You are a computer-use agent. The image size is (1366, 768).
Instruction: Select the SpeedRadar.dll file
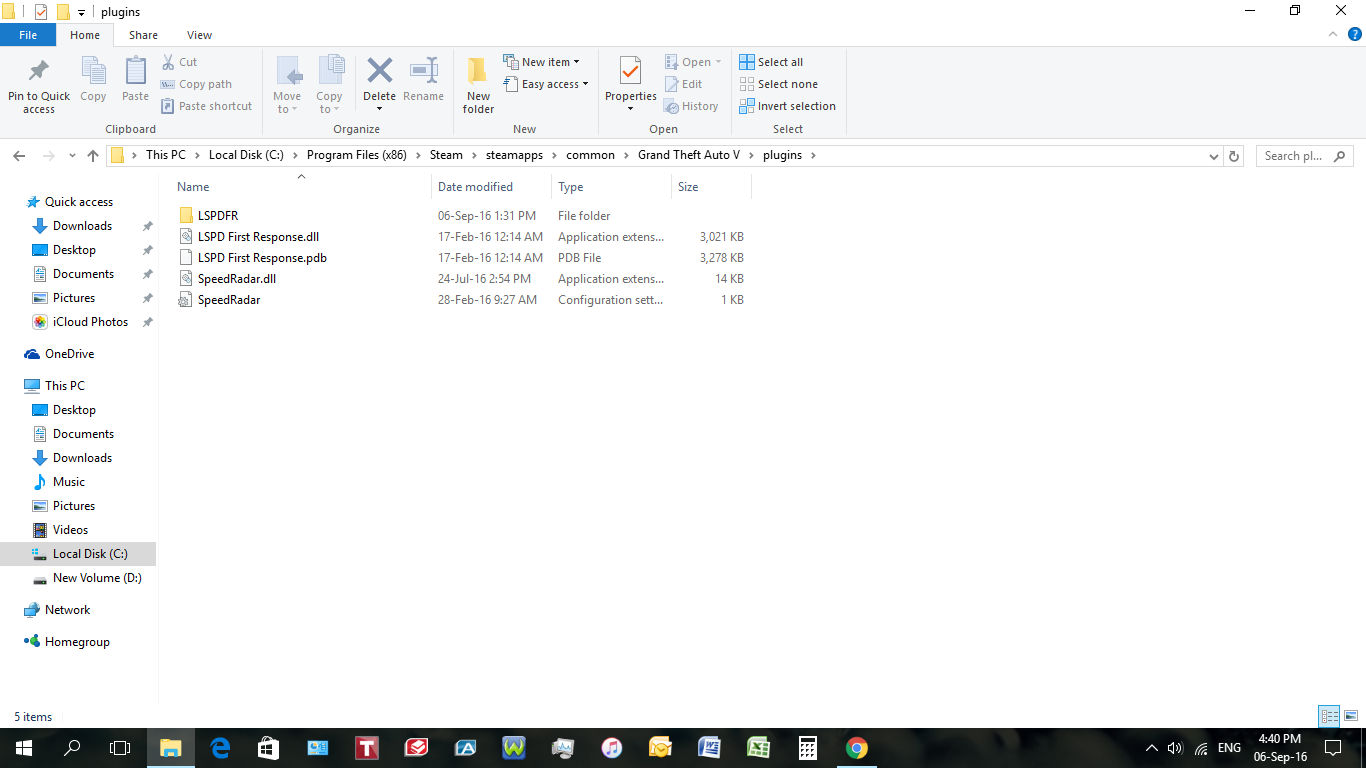(237, 279)
